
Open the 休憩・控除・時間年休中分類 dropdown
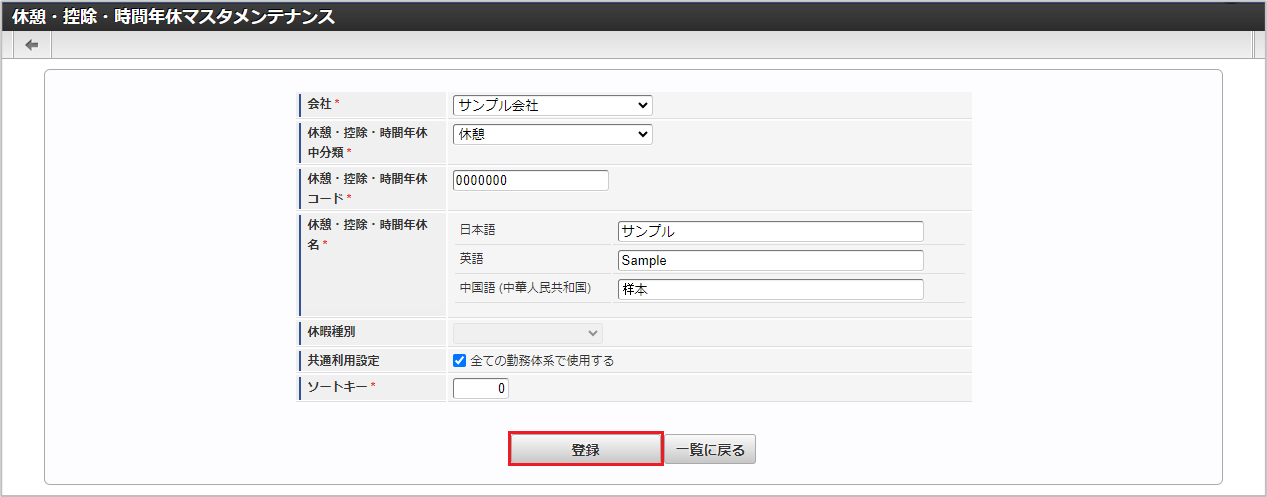tap(552, 134)
